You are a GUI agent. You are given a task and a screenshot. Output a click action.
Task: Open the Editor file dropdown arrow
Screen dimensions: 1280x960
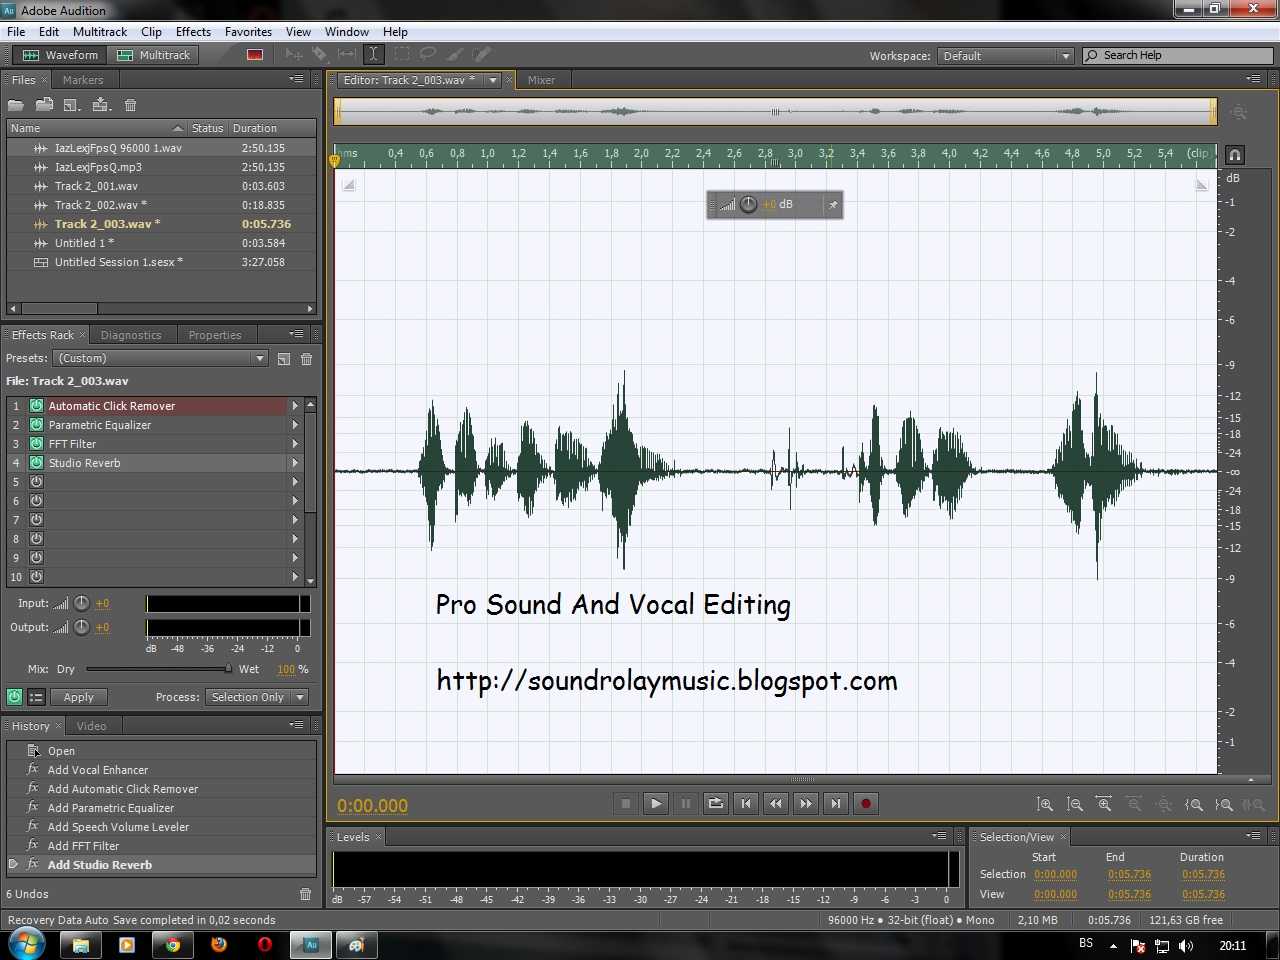point(493,80)
